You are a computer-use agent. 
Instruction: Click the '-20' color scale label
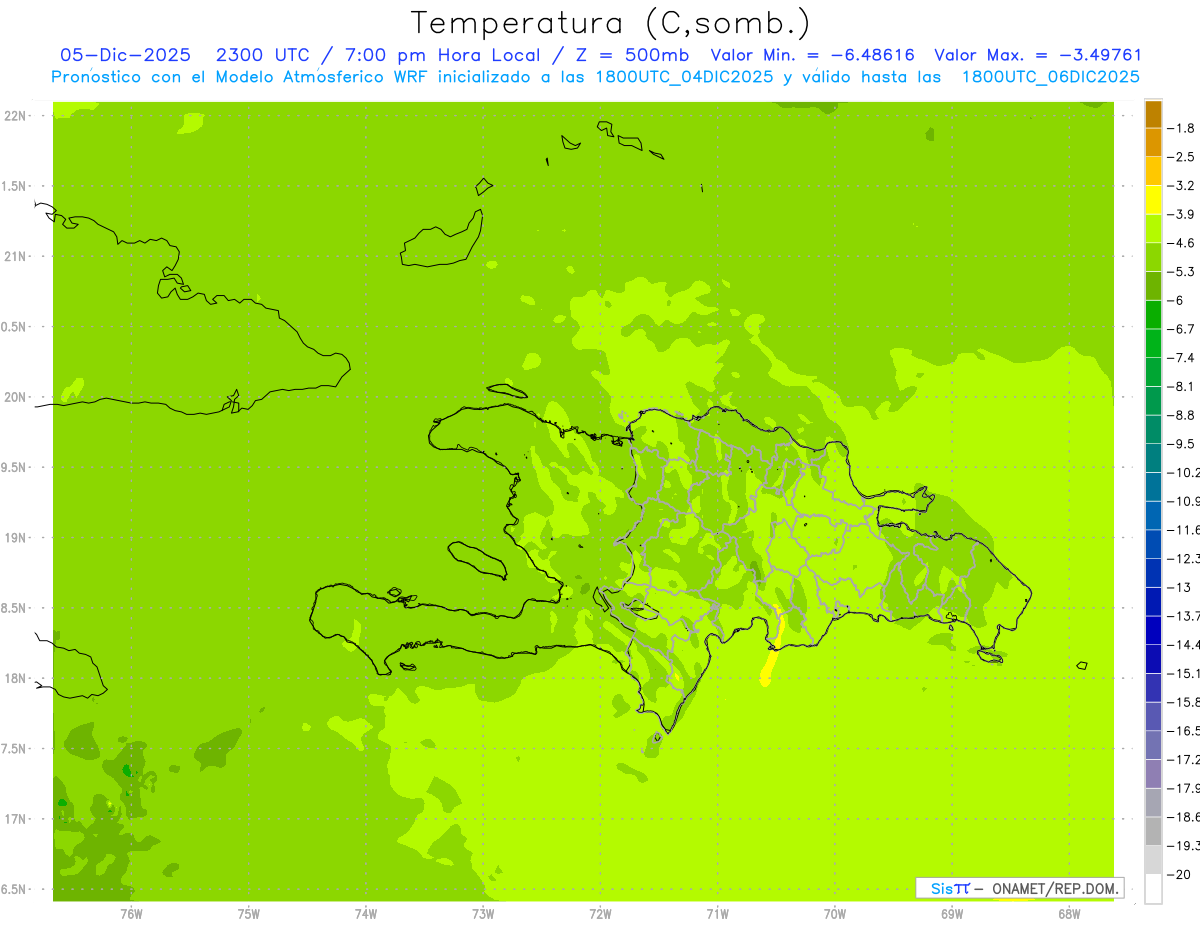tap(1179, 874)
